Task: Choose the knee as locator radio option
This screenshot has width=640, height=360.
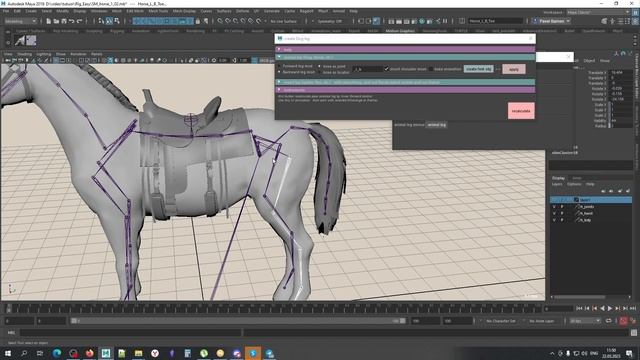Action: pos(320,72)
